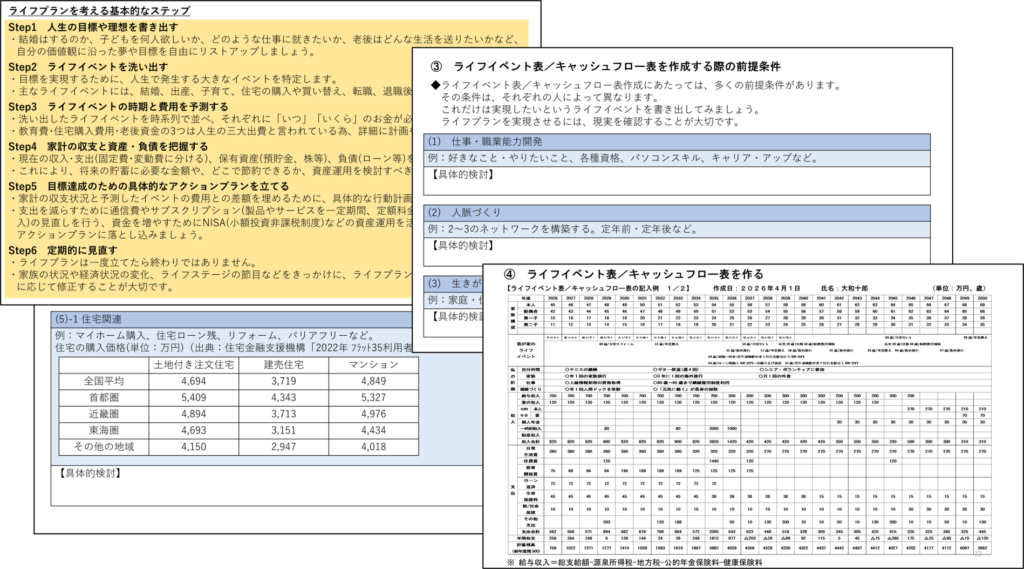Click the cell with value 3,713

pos(283,414)
